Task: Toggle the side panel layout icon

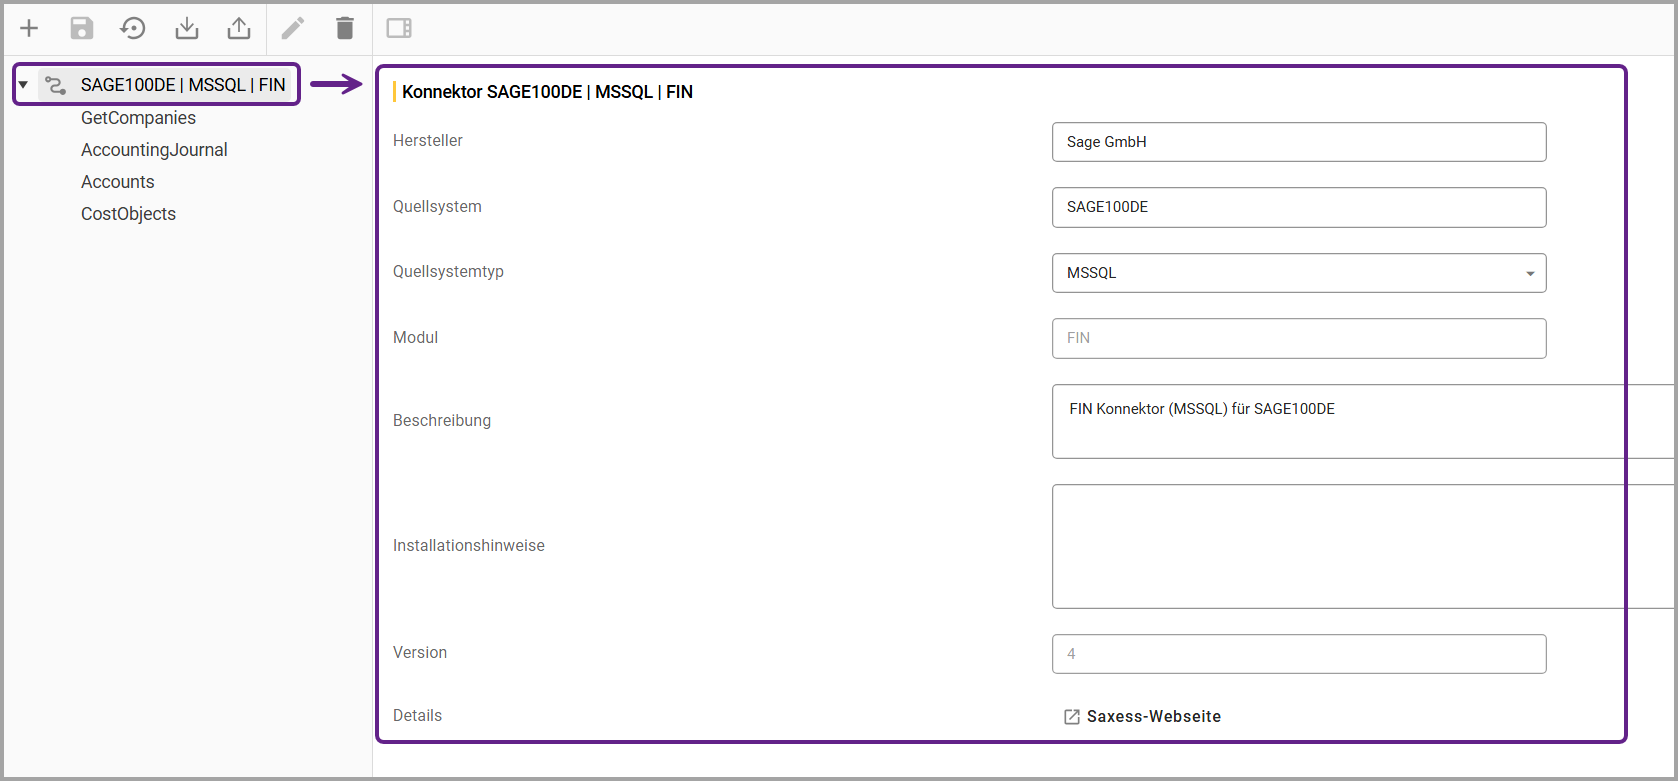Action: click(x=399, y=28)
